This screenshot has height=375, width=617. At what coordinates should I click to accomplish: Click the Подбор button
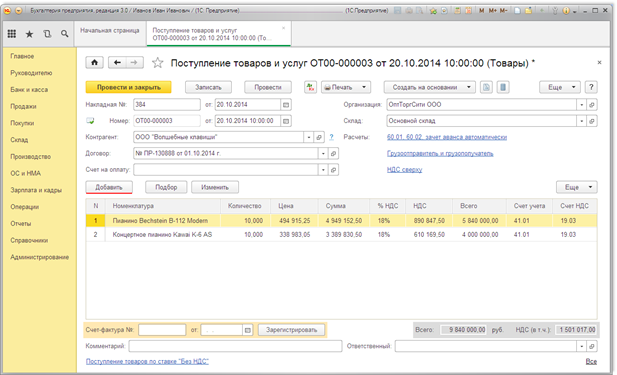[x=166, y=187]
